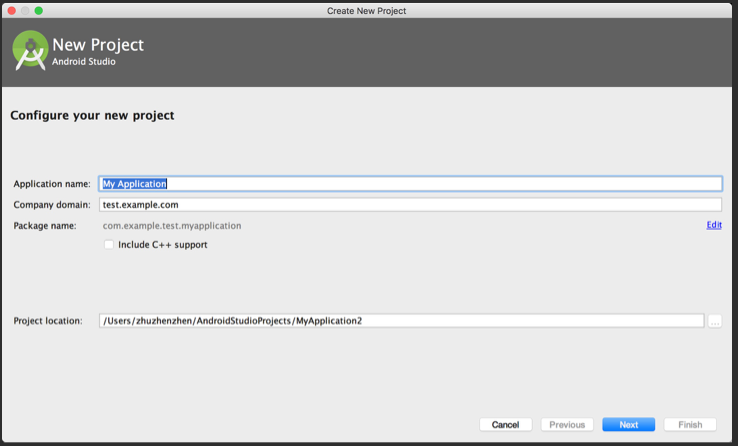Click the Project location path field
This screenshot has width=738, height=446.
coord(401,321)
